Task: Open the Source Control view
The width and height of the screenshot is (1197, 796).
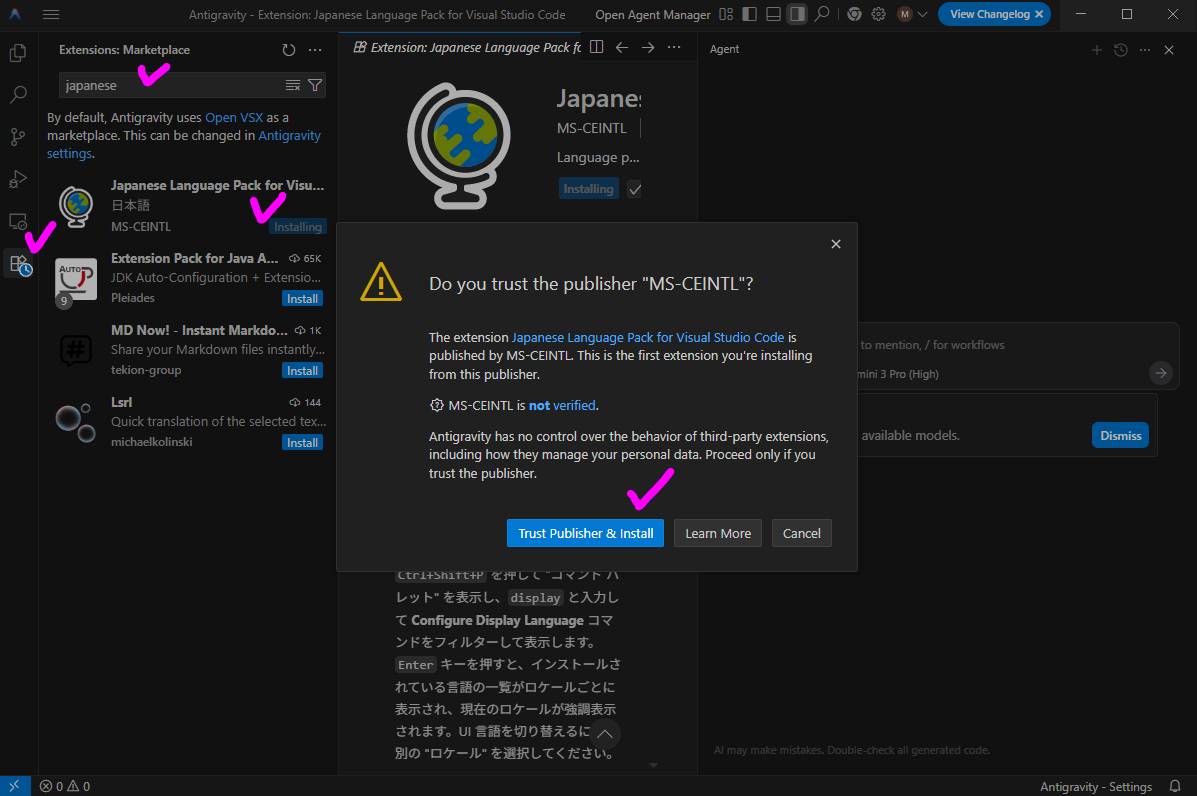Action: tap(18, 137)
